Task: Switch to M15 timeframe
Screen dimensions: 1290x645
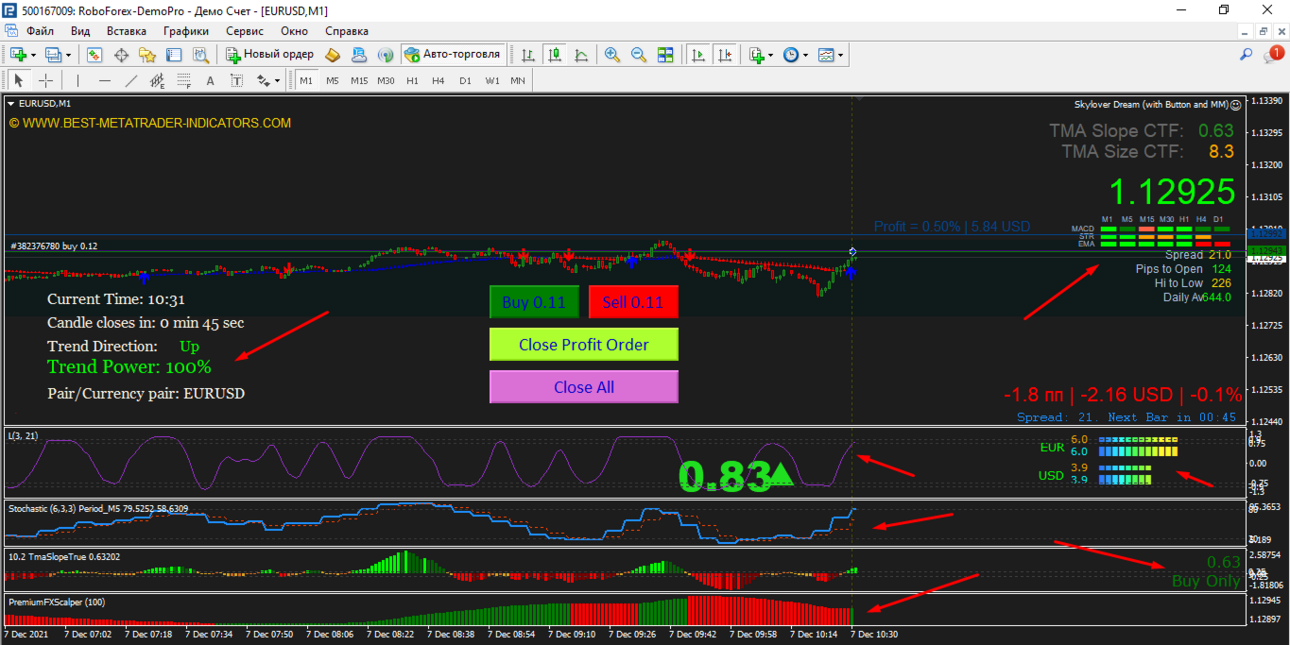Action: click(359, 81)
